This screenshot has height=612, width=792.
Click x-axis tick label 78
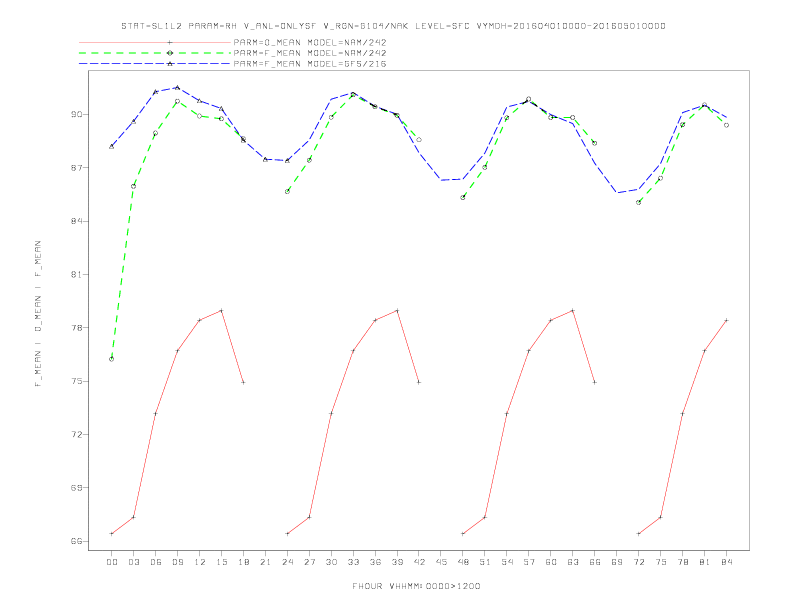point(683,562)
